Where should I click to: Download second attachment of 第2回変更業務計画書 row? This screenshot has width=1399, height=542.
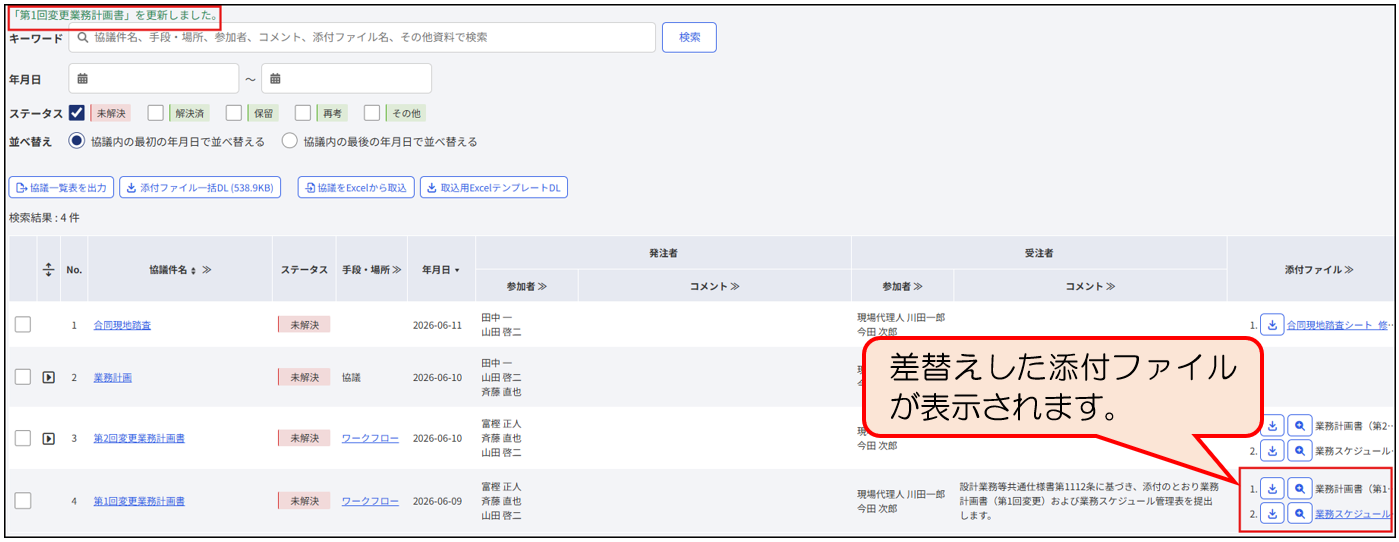(1272, 450)
